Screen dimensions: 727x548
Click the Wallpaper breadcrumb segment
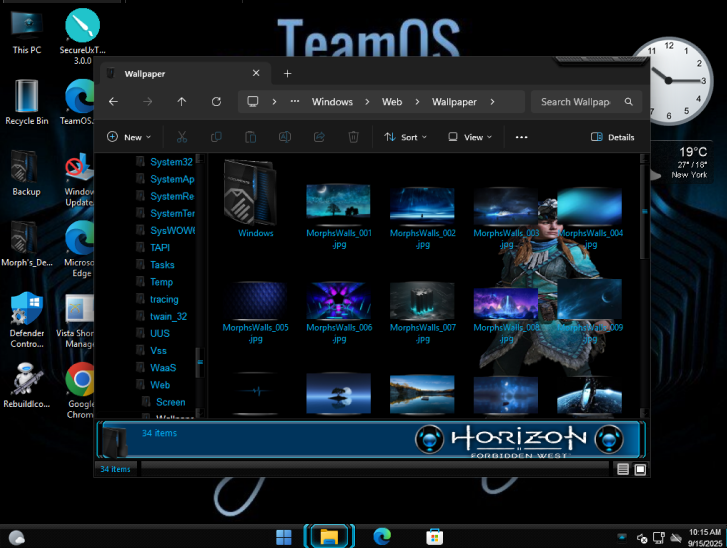(x=454, y=102)
